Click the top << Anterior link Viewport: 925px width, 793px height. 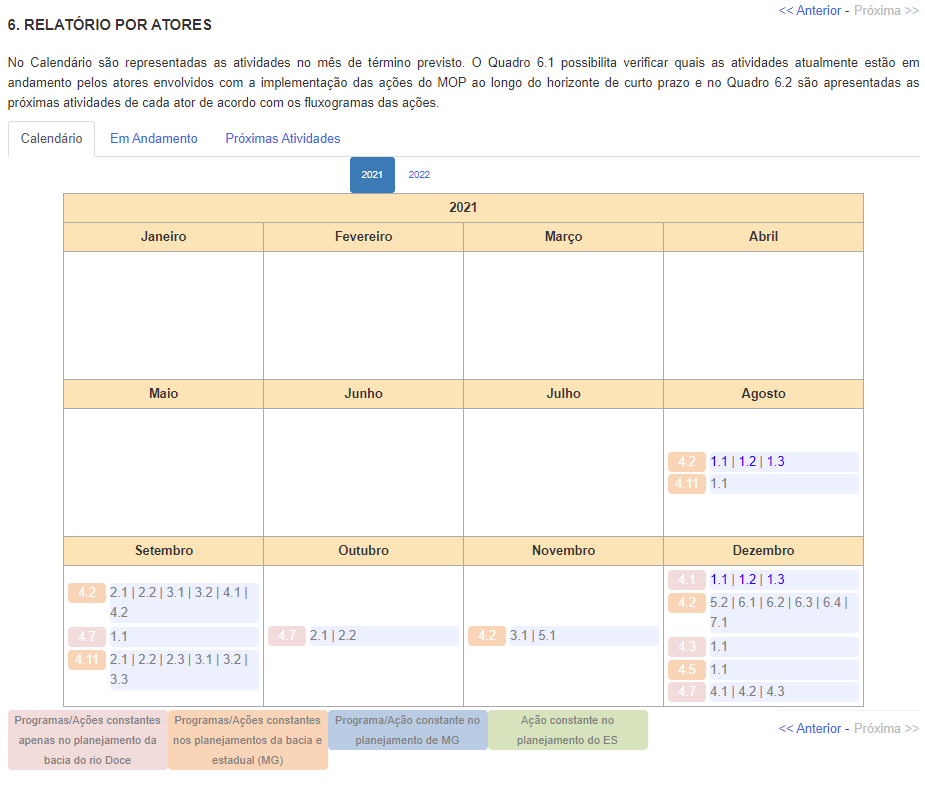point(809,11)
